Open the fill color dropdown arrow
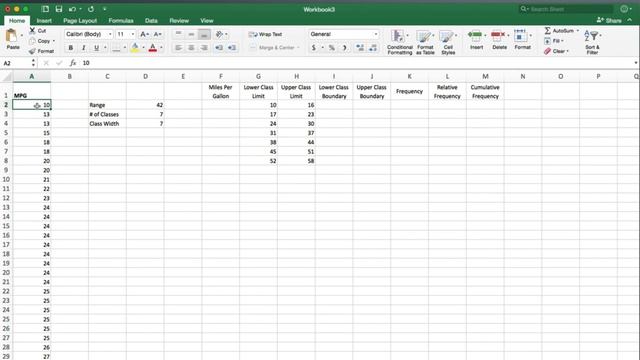 tap(143, 48)
